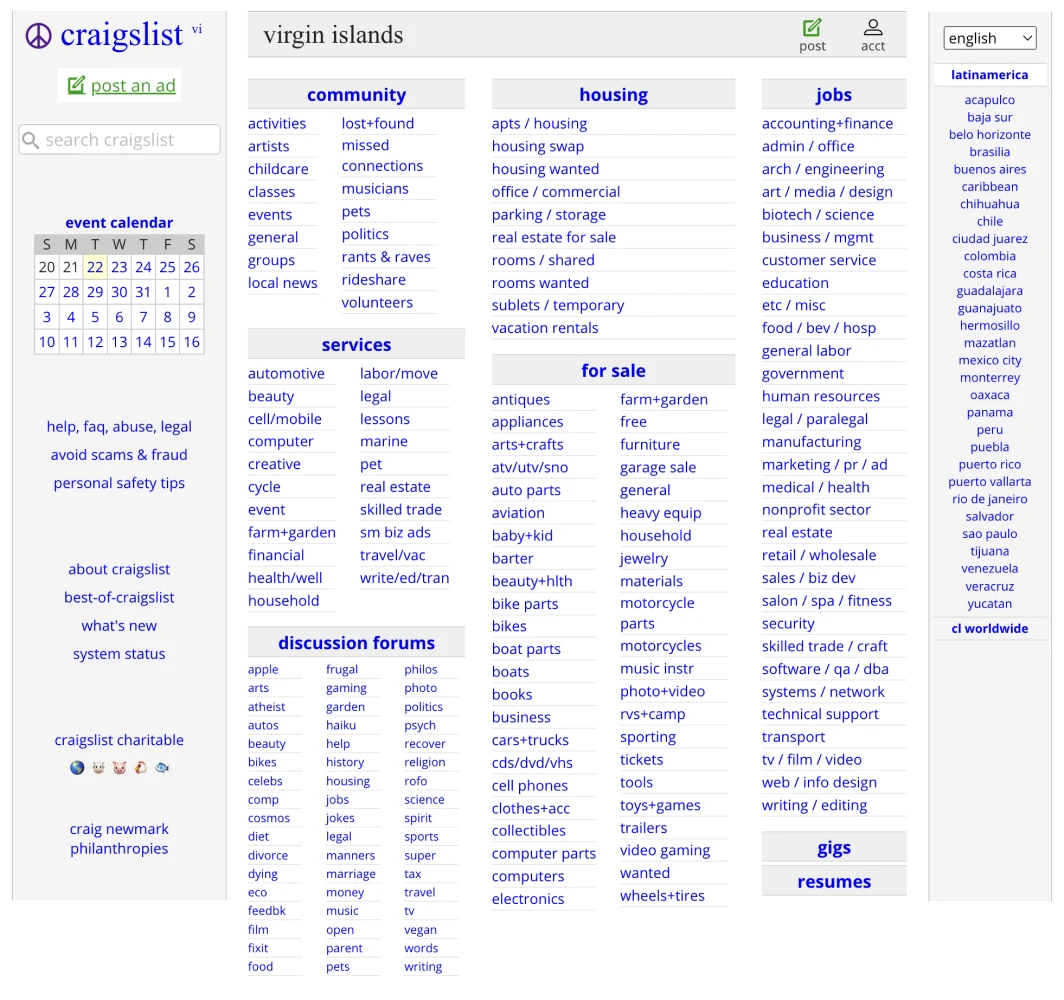
Task: Read avoid scams & fraud page
Action: click(119, 455)
